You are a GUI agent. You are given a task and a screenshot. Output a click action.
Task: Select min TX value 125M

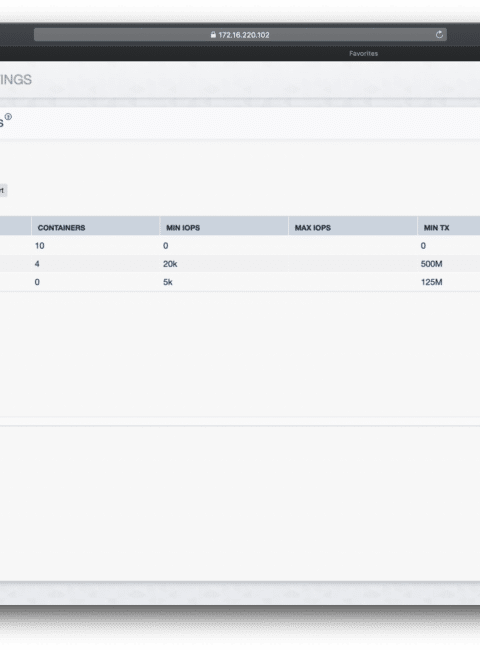[x=432, y=282]
